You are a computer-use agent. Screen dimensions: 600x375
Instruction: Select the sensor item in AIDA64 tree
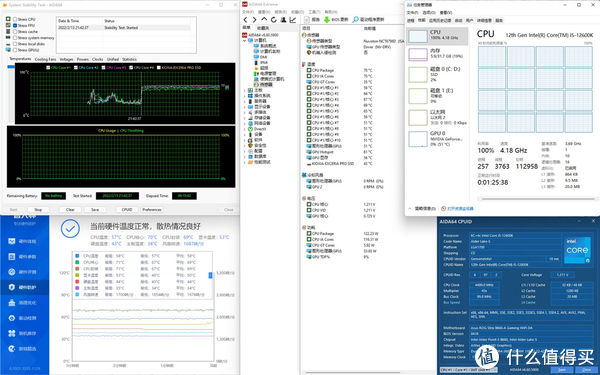[263, 85]
